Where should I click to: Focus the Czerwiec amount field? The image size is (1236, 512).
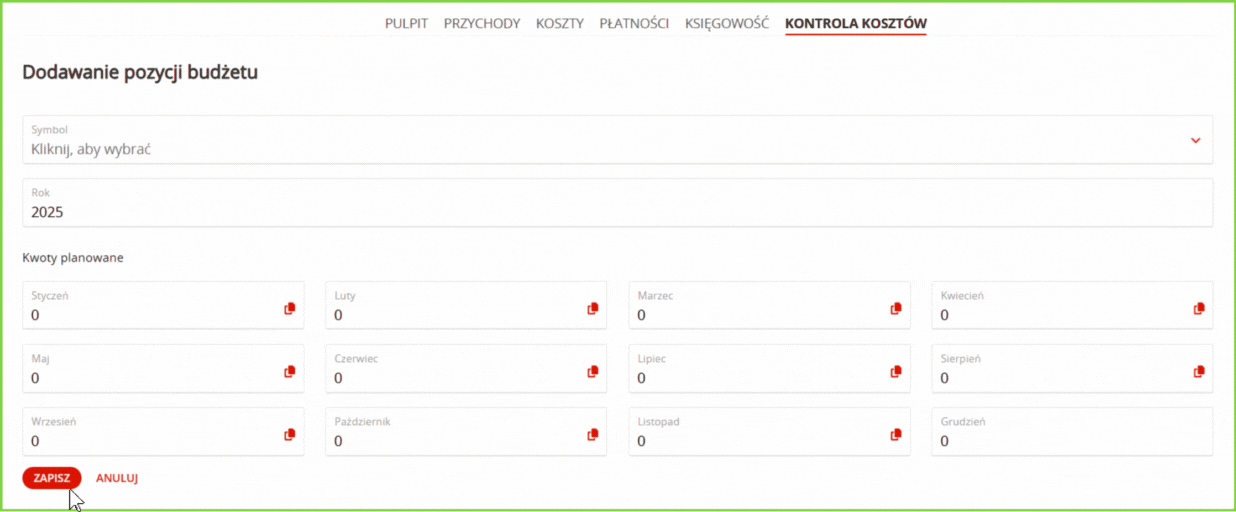point(466,368)
